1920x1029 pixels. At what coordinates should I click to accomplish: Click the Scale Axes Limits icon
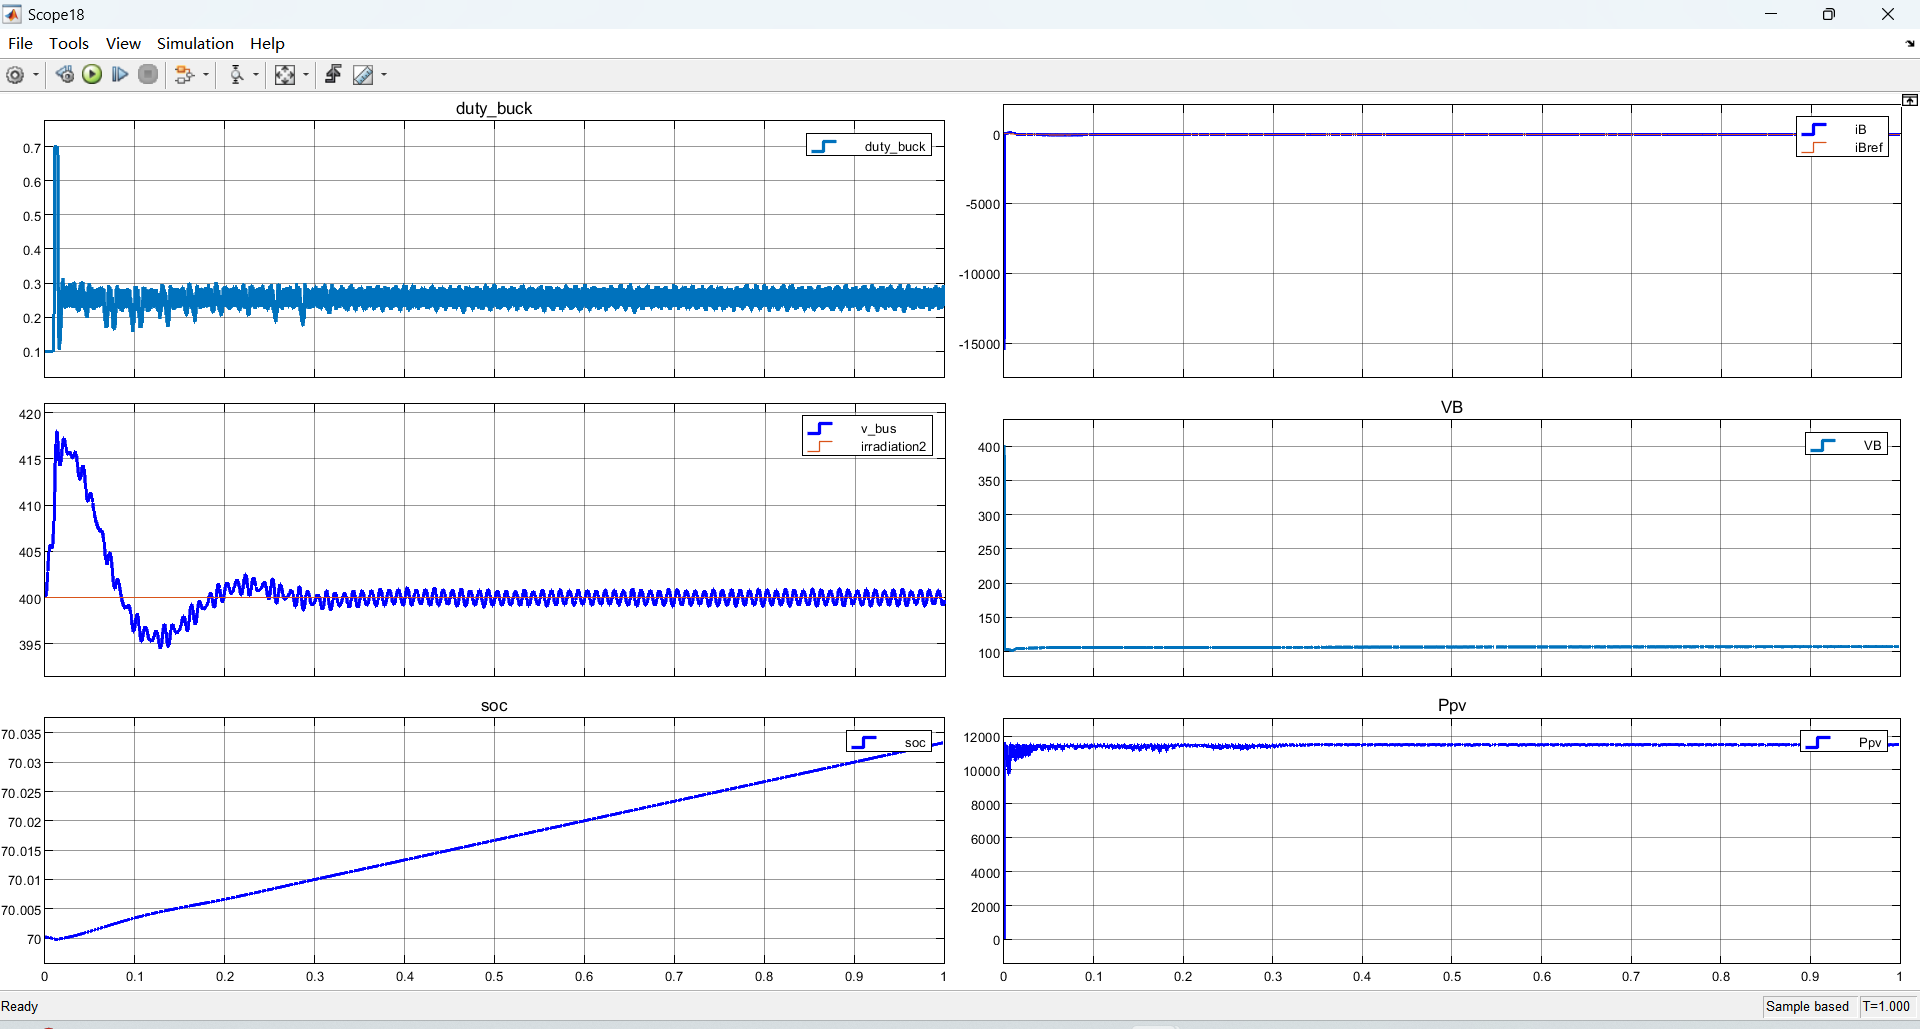(x=285, y=75)
